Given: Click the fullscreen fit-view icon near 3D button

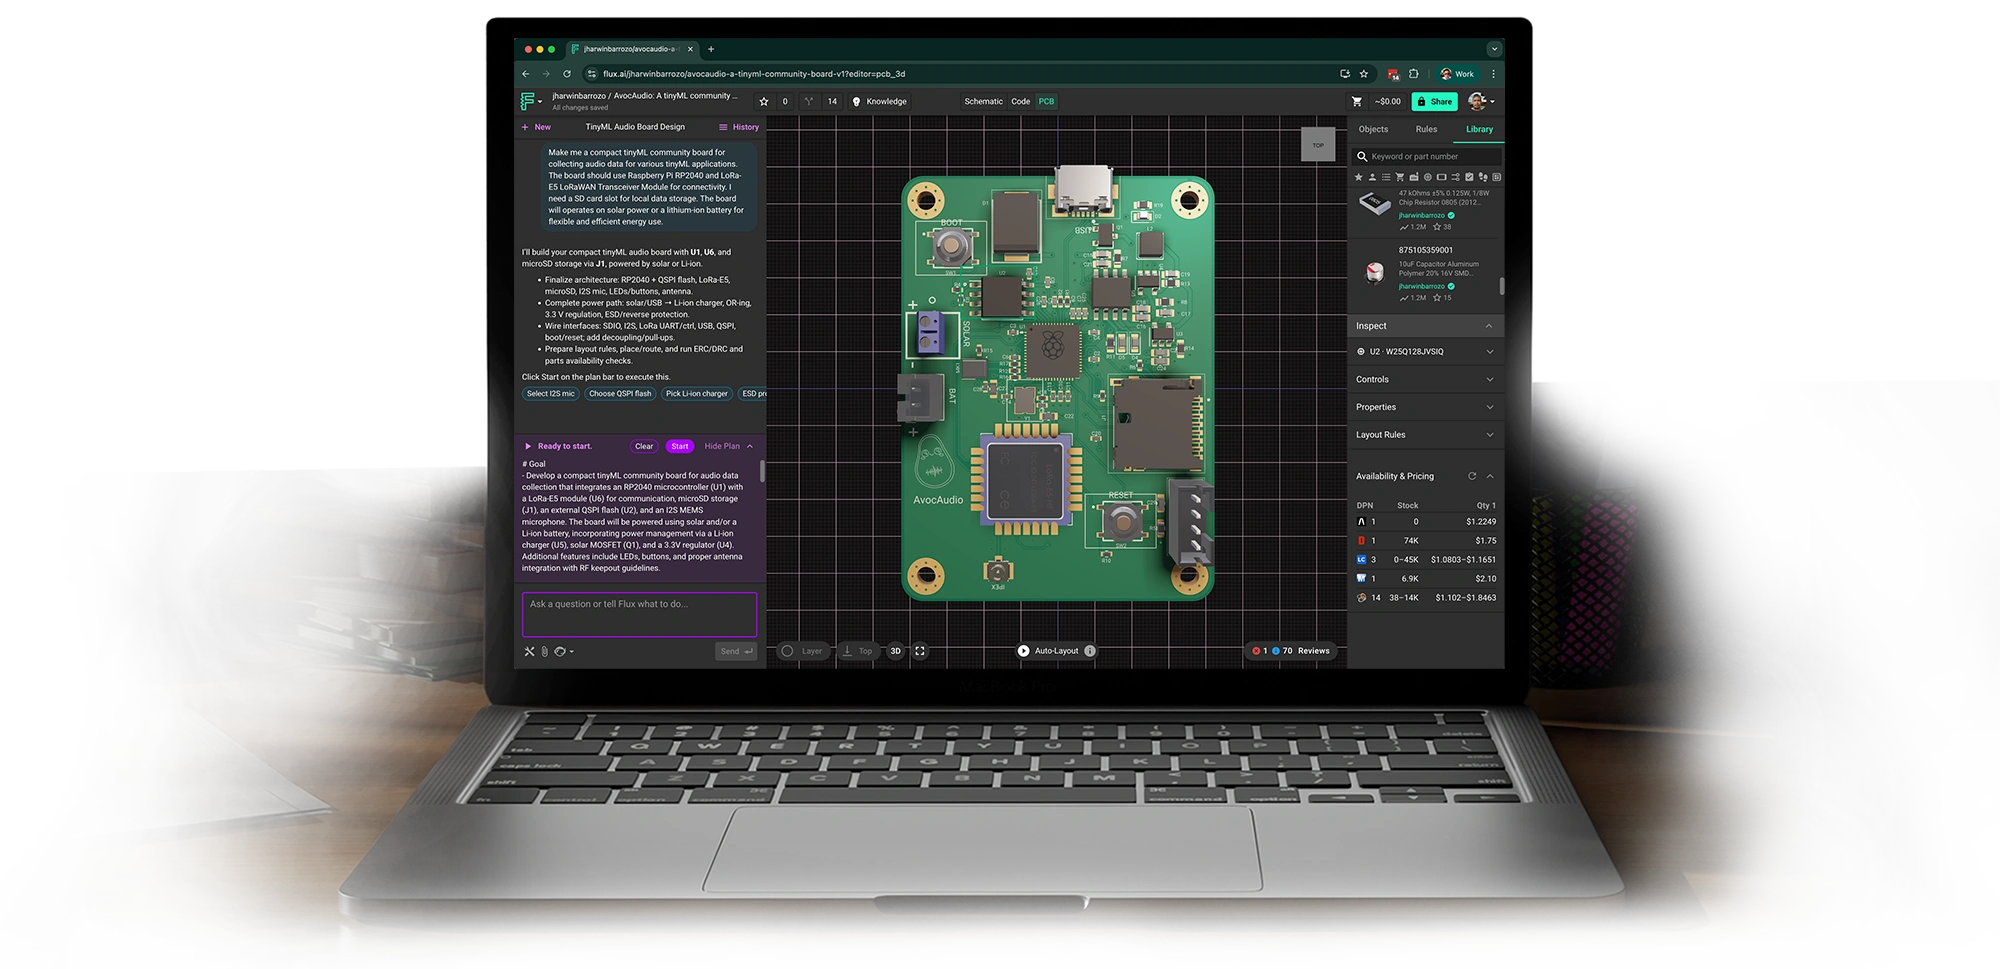Looking at the screenshot, I should pos(920,651).
